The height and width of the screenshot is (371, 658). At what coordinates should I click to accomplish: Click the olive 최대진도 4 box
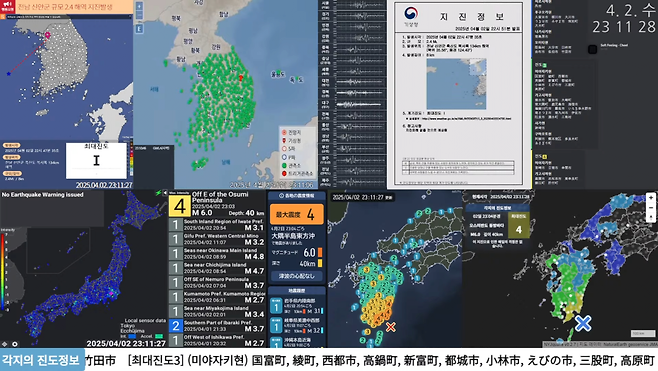(x=519, y=225)
